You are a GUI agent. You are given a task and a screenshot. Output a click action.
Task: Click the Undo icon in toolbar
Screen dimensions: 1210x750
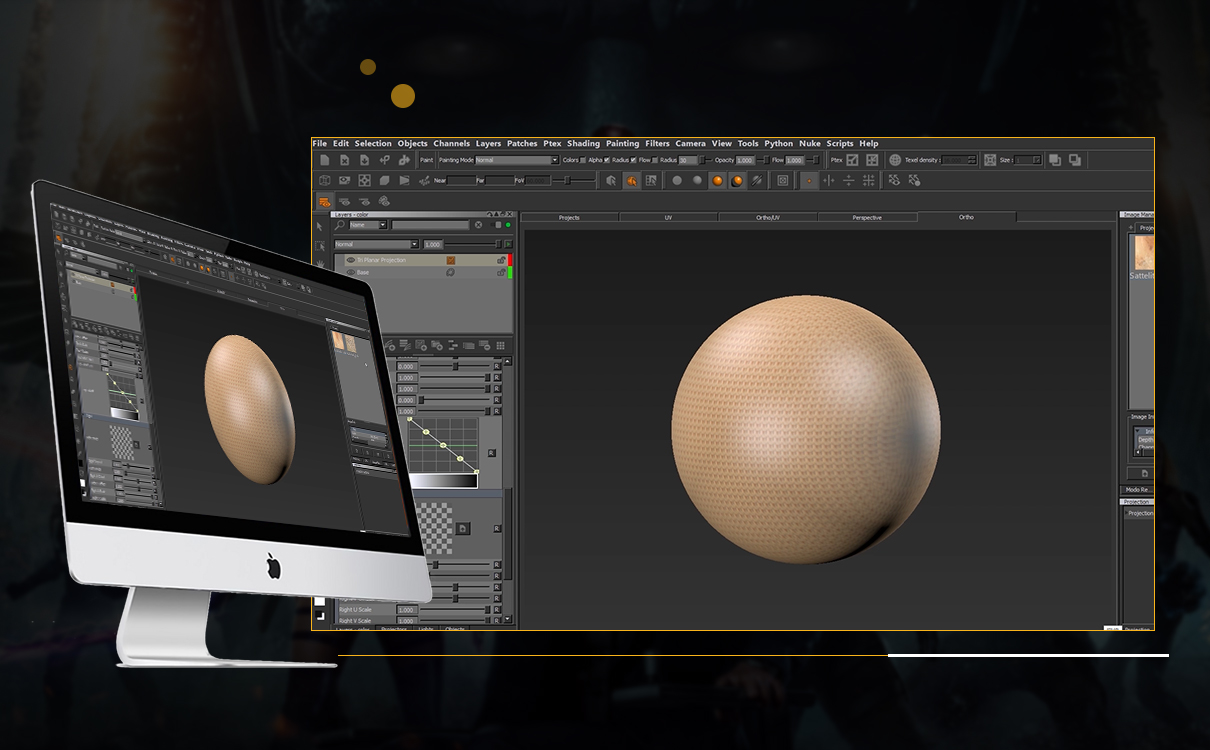point(384,160)
